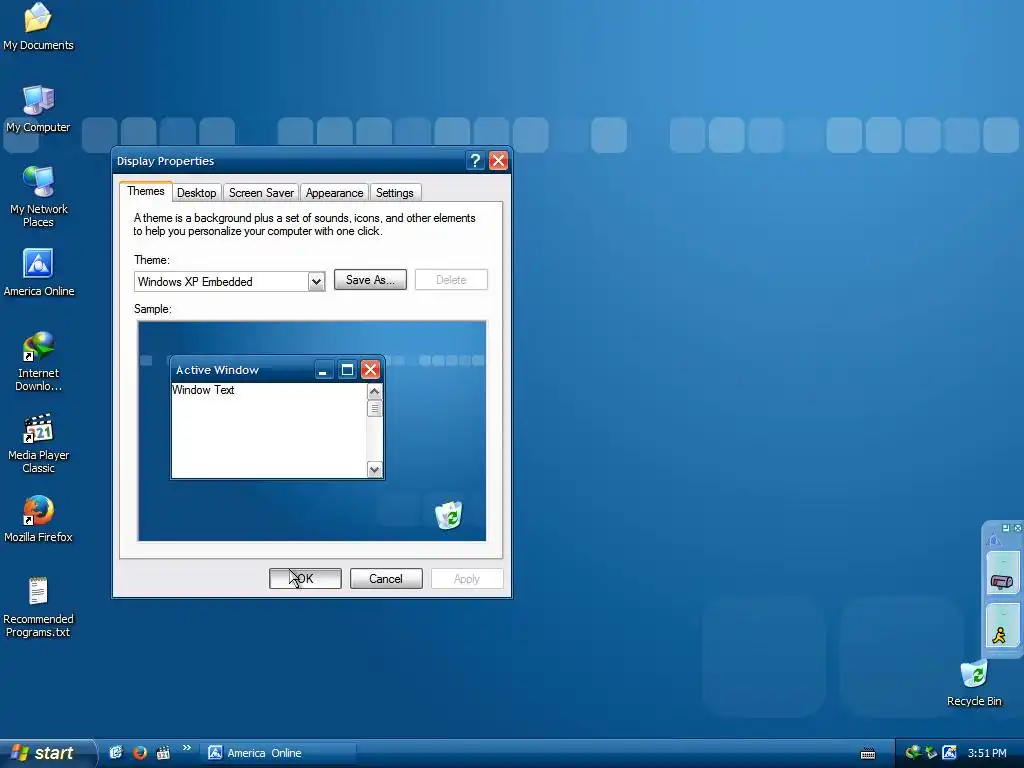The width and height of the screenshot is (1024, 768).
Task: Click the Cancel button
Action: (x=386, y=579)
